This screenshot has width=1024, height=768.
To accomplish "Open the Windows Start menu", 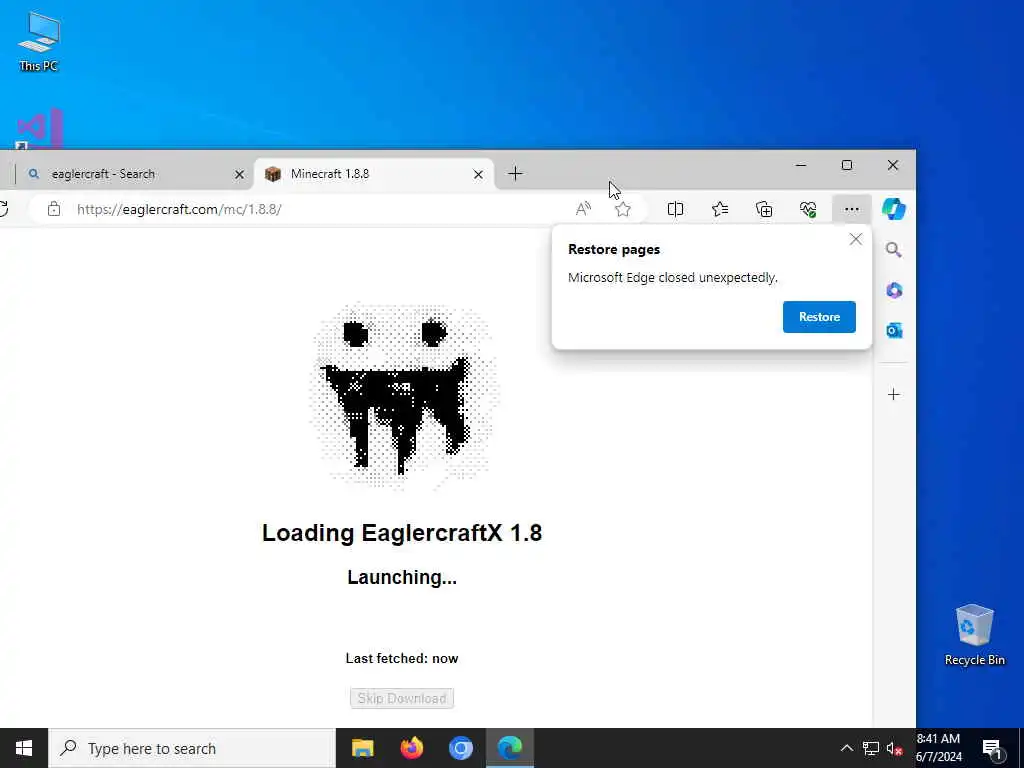I will (x=24, y=748).
